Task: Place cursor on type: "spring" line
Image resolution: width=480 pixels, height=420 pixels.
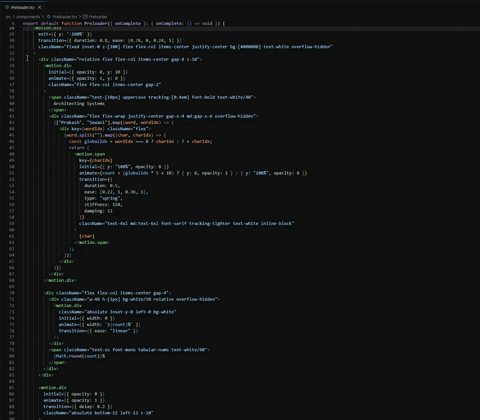Action: coord(103,198)
